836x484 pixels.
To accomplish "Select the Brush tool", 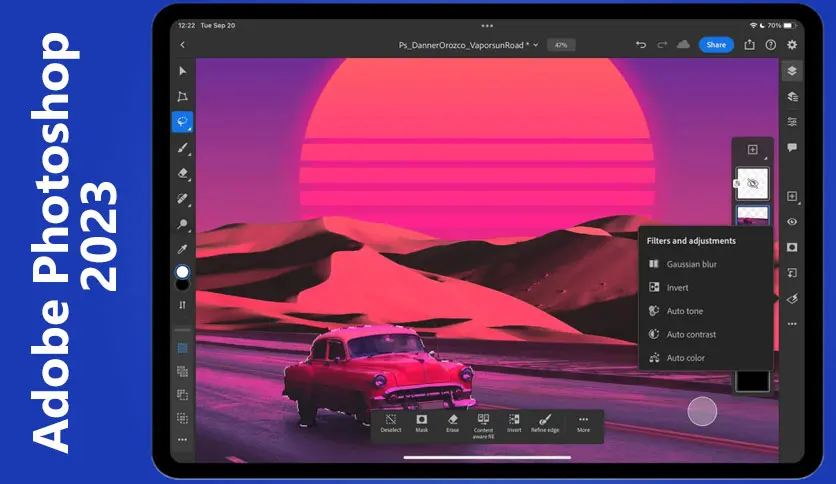I will [x=182, y=147].
